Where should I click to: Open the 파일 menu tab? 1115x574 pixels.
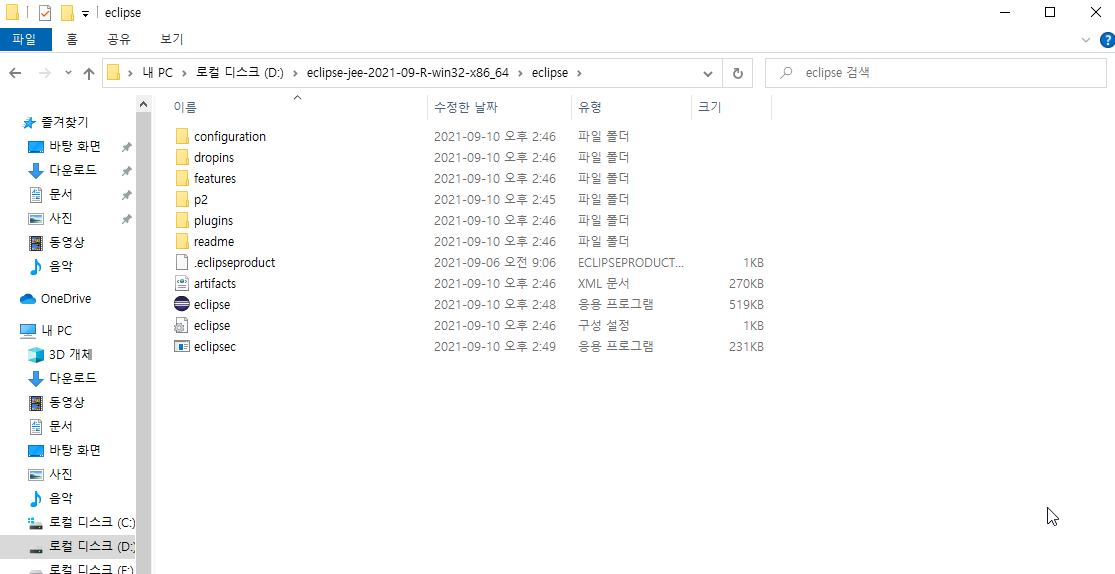click(25, 40)
